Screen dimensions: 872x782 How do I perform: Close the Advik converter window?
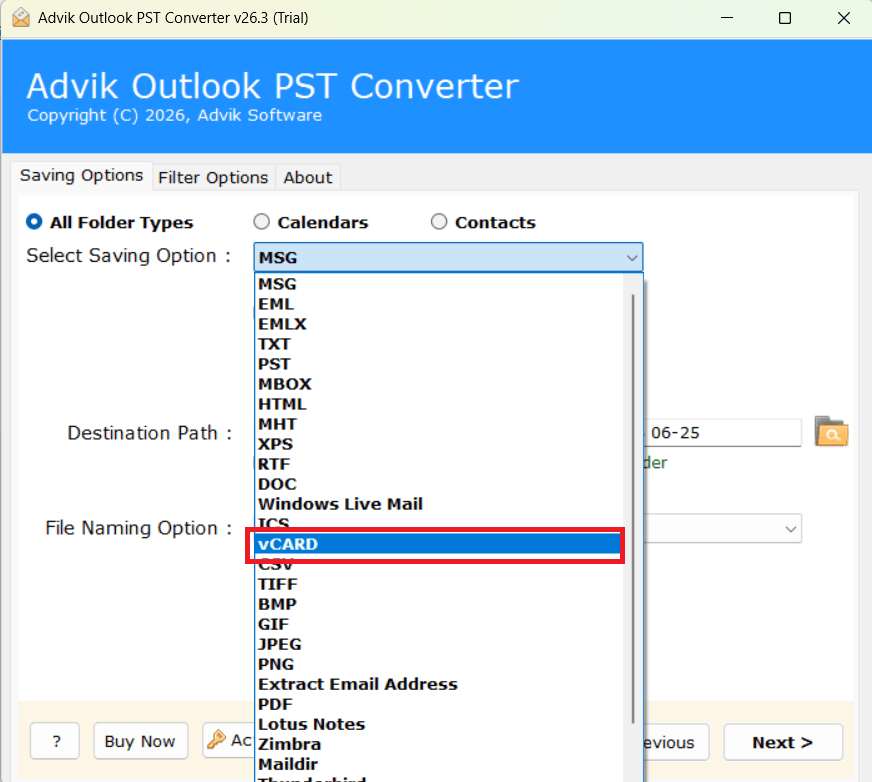[x=844, y=18]
